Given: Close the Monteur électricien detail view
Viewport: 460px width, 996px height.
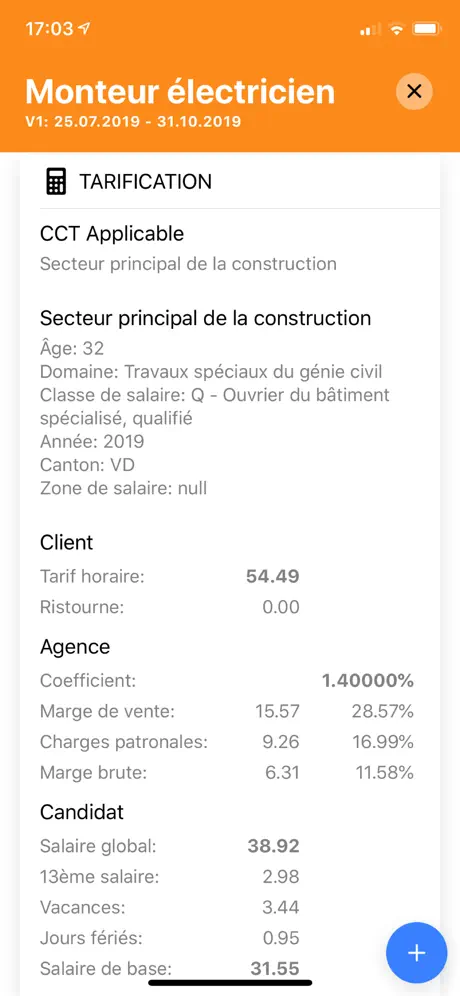Looking at the screenshot, I should 414,91.
